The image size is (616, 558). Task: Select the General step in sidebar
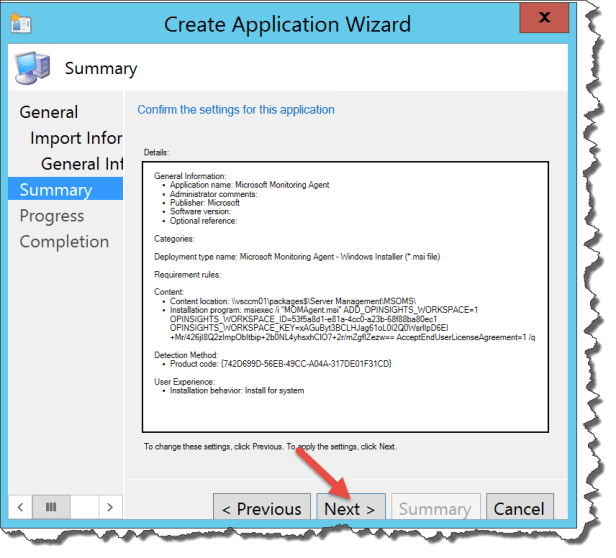point(49,112)
